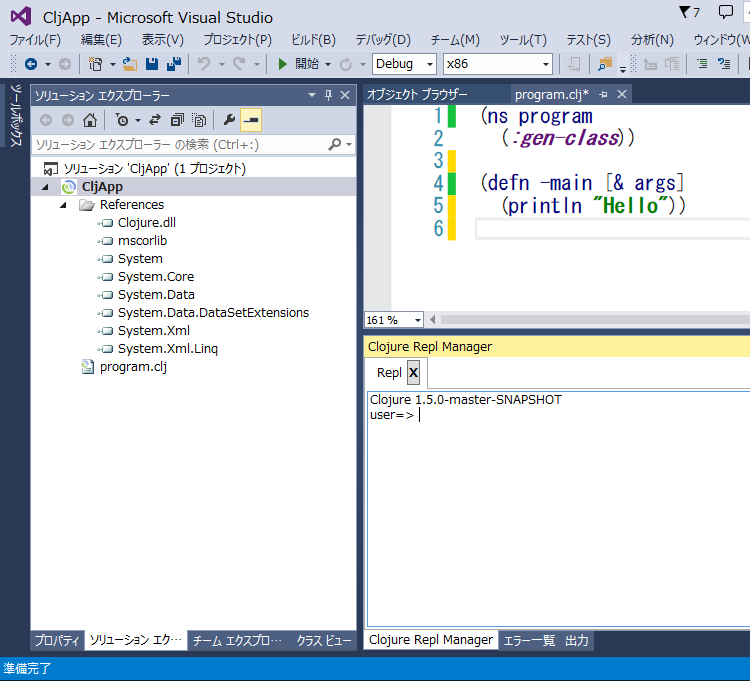Switch to the クラス ビュー tab

point(324,640)
